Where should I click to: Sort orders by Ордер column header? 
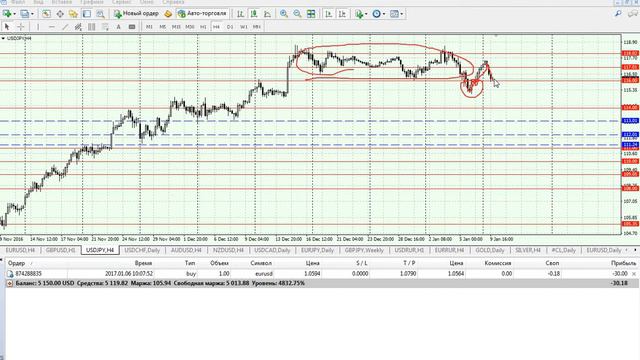point(16,263)
